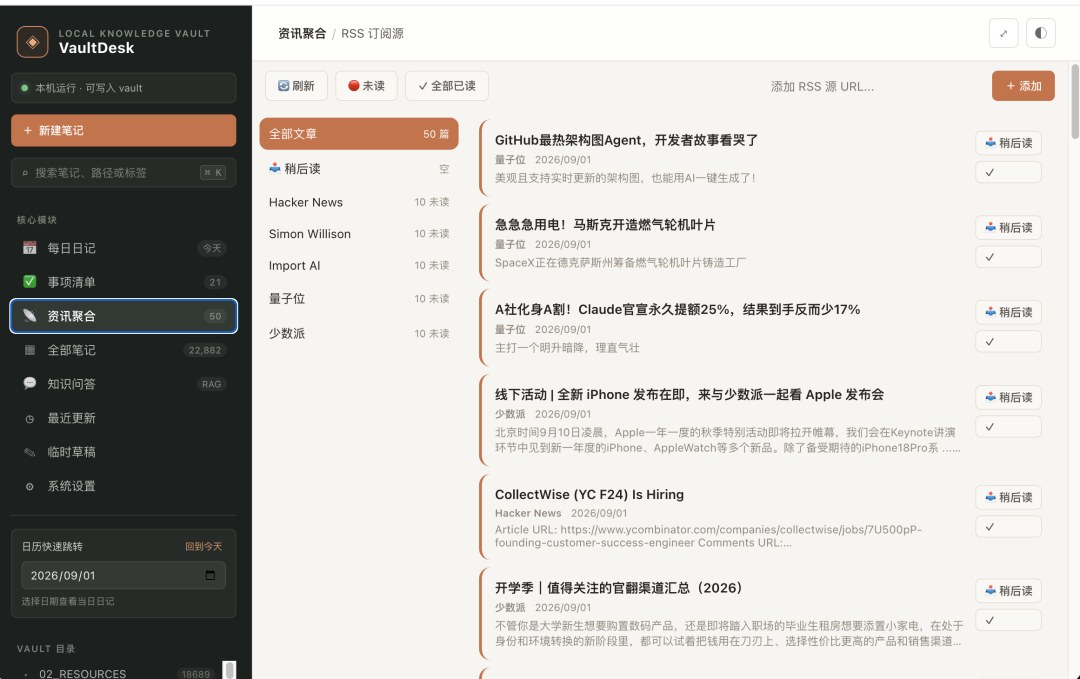The image size is (1080, 679).
Task: Click the main page vertical scrollbar
Action: [x=1074, y=101]
